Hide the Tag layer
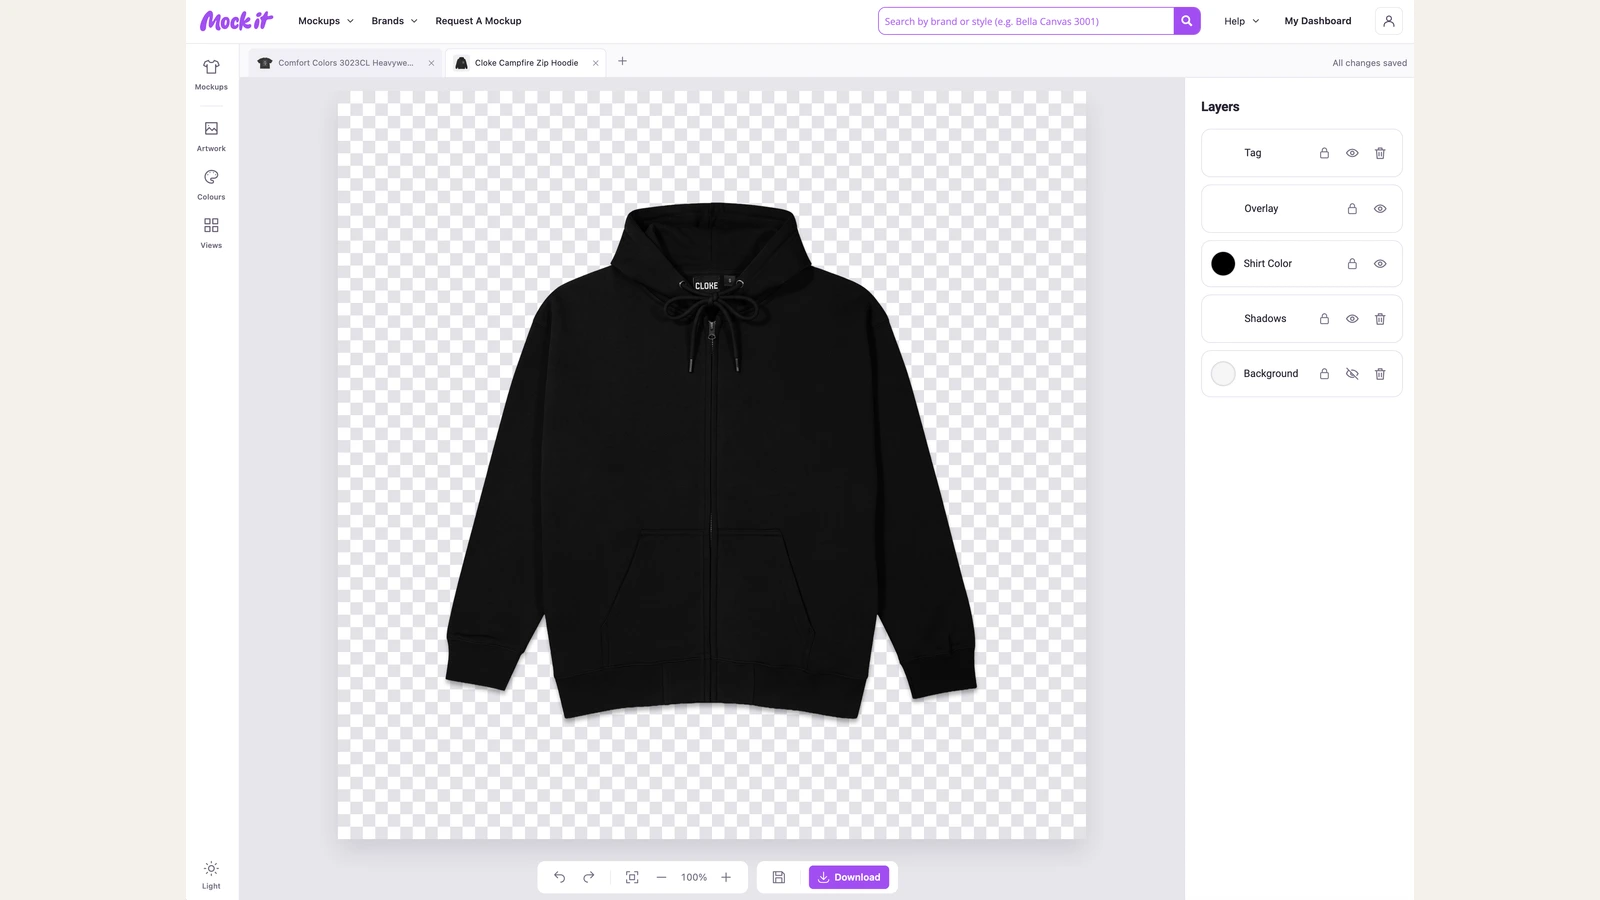 (1352, 153)
